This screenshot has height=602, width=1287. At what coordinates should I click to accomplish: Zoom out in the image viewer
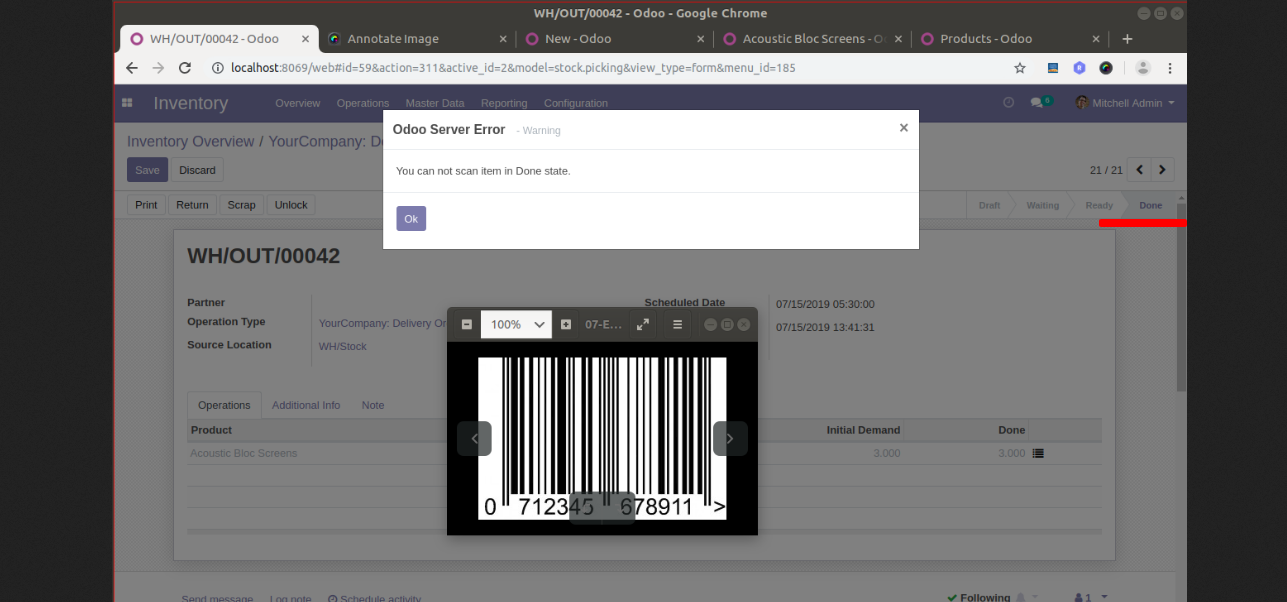pyautogui.click(x=466, y=324)
